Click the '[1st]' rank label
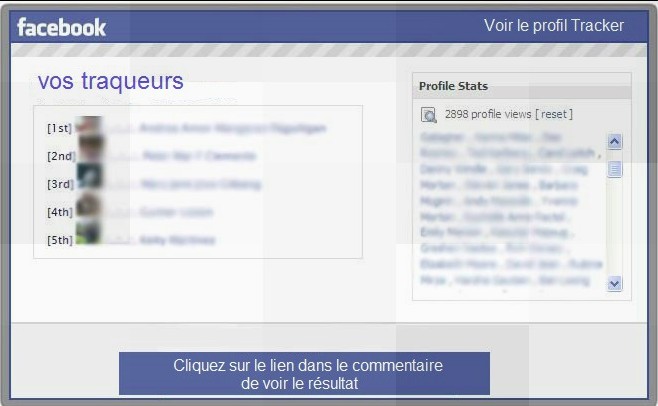 pos(59,128)
